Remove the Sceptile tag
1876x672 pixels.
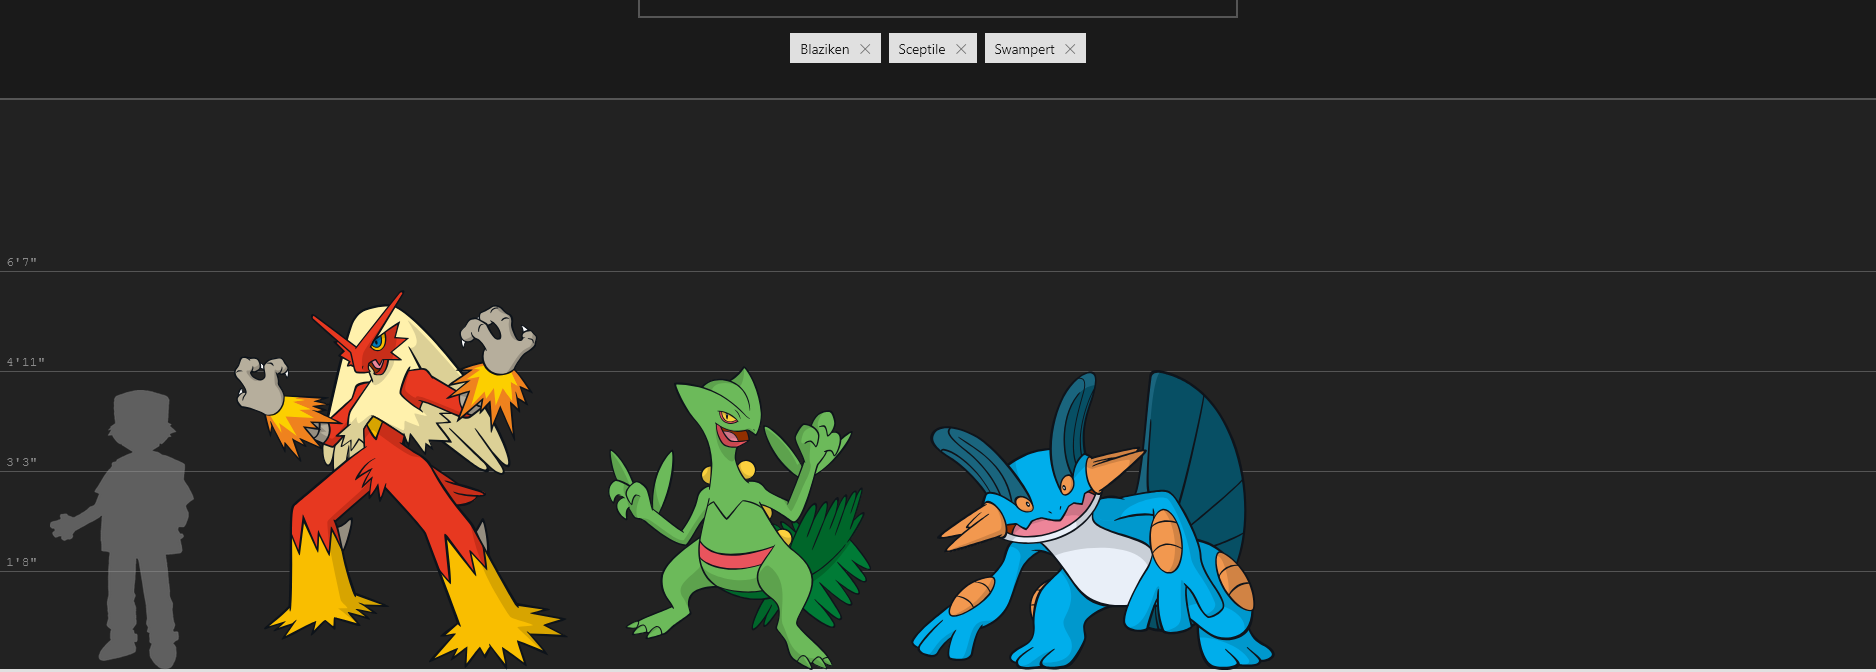click(x=961, y=49)
